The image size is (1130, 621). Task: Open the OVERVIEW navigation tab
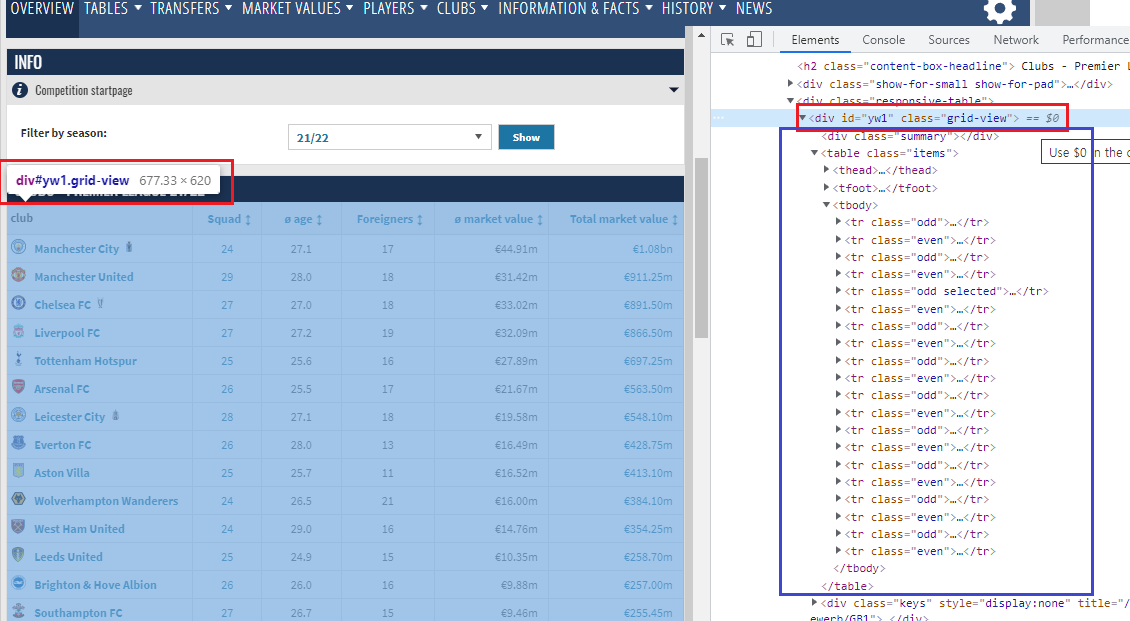42,9
